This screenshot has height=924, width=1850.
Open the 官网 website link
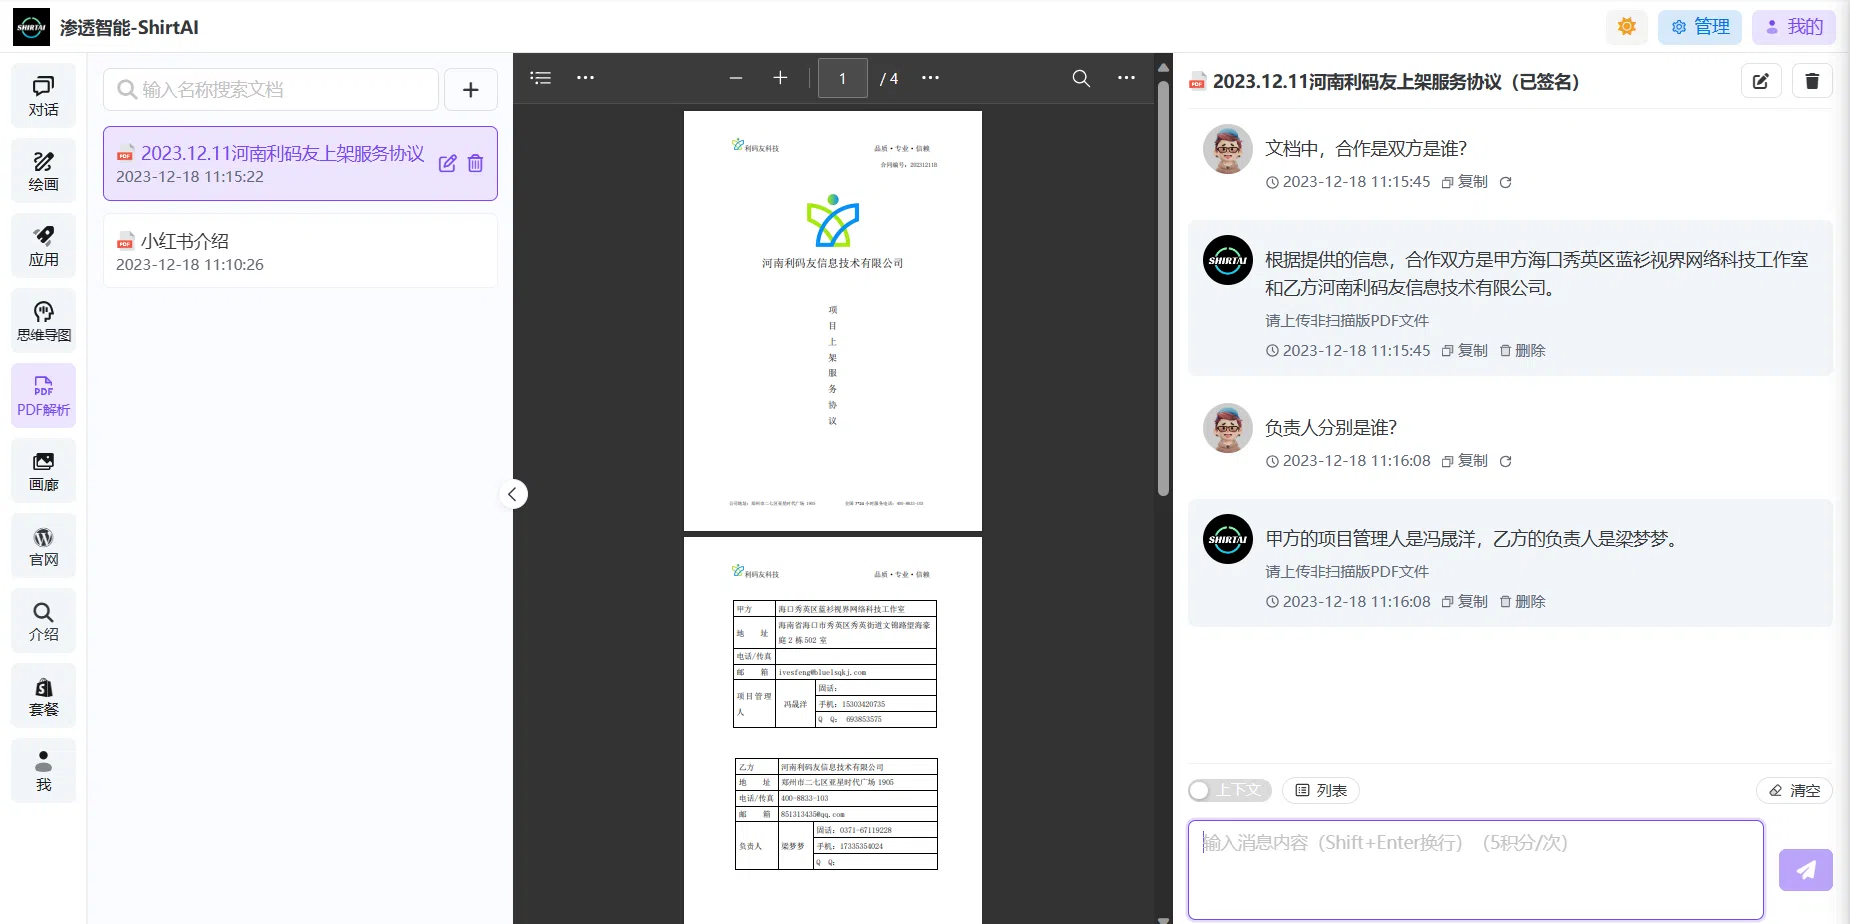(x=43, y=546)
